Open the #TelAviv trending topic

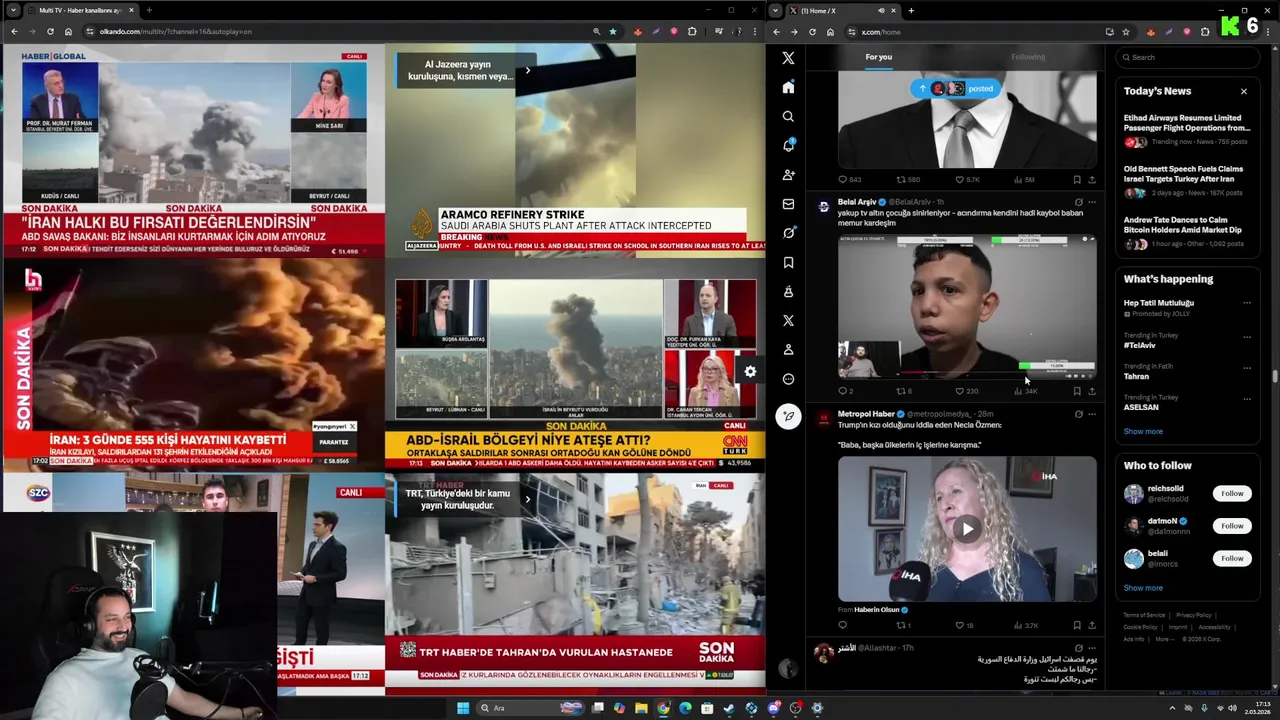pyautogui.click(x=1140, y=345)
